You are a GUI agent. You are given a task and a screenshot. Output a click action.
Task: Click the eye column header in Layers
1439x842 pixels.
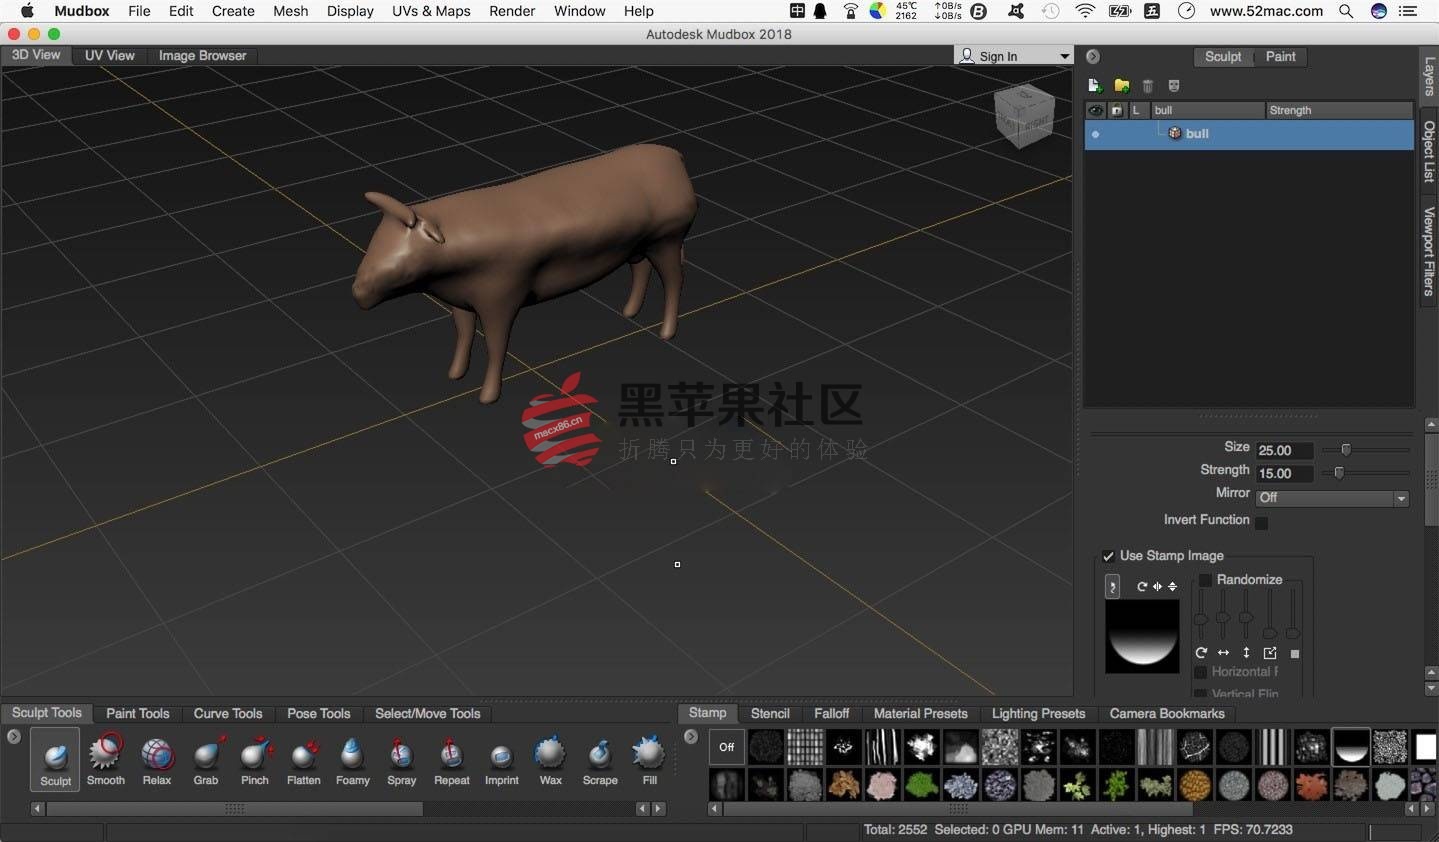(x=1096, y=110)
